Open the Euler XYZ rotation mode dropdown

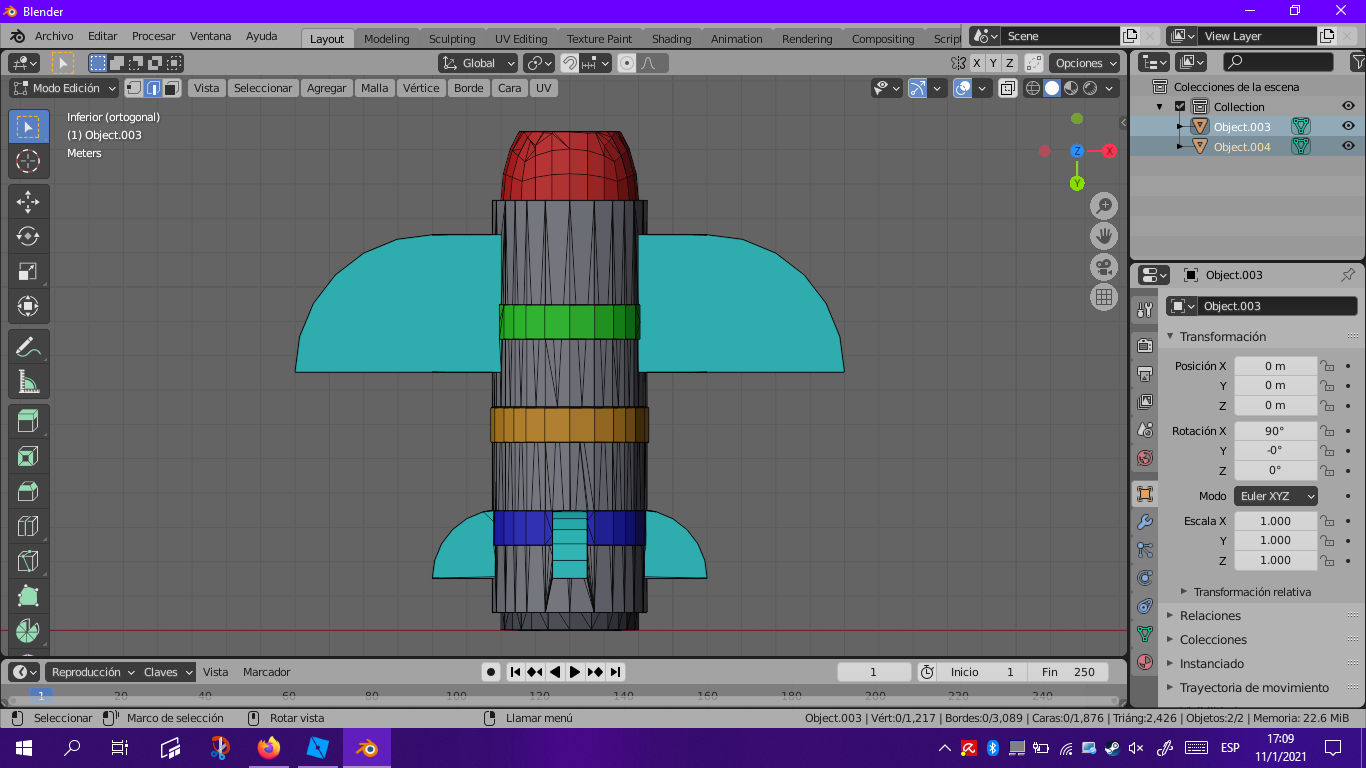pyautogui.click(x=1276, y=496)
